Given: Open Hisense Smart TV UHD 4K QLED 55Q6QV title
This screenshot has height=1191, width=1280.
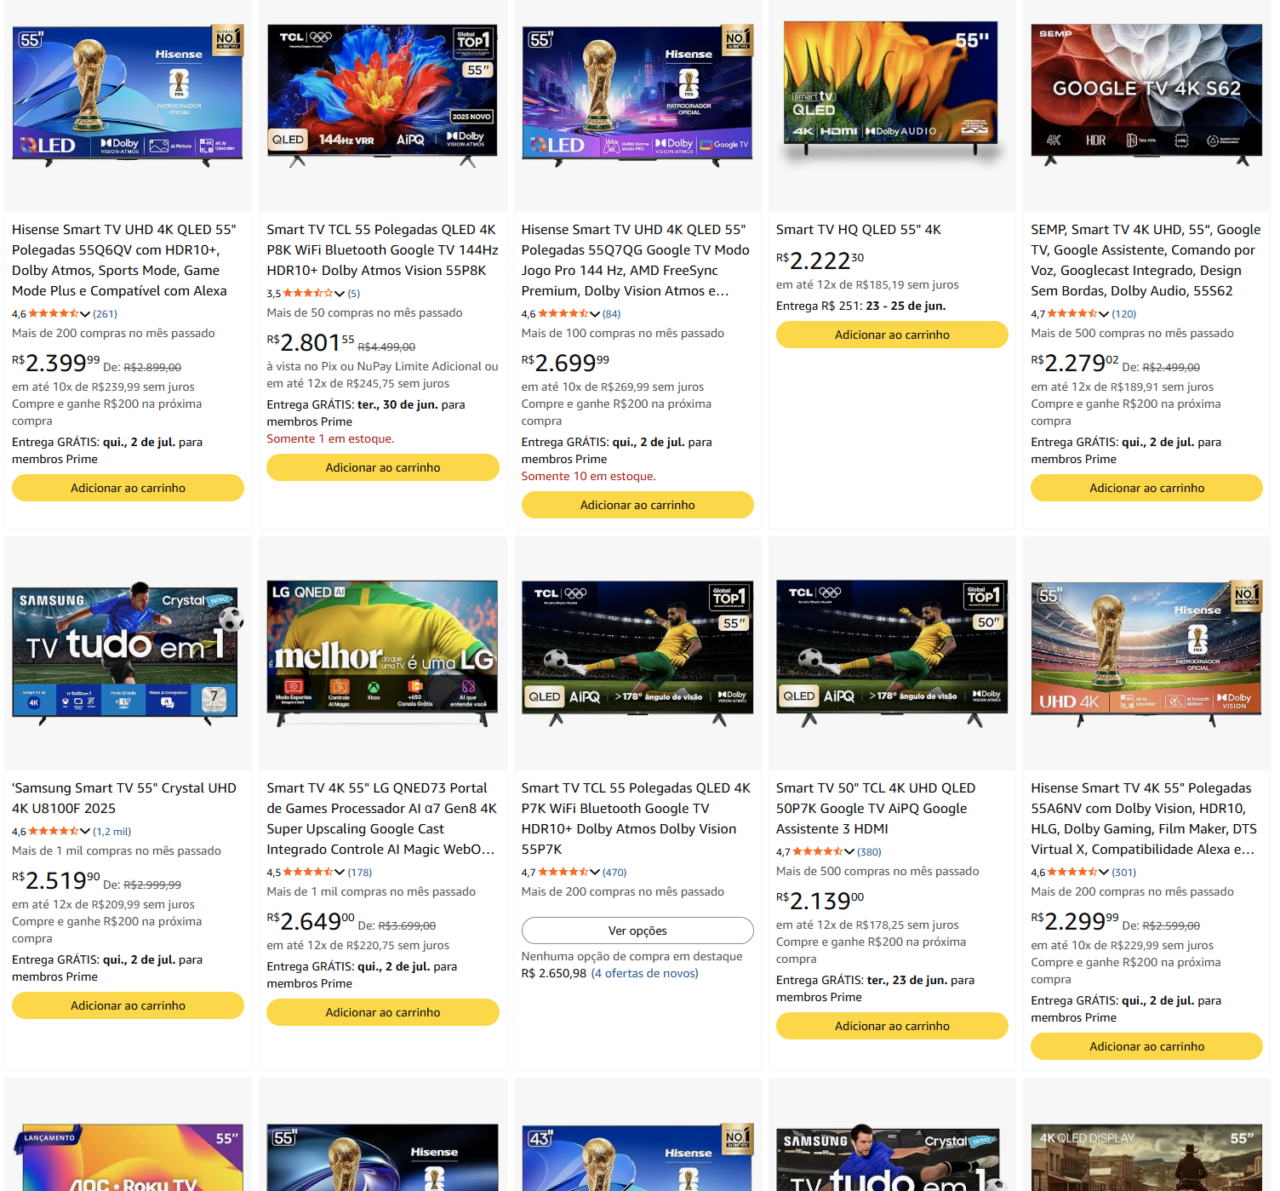Looking at the screenshot, I should (124, 260).
